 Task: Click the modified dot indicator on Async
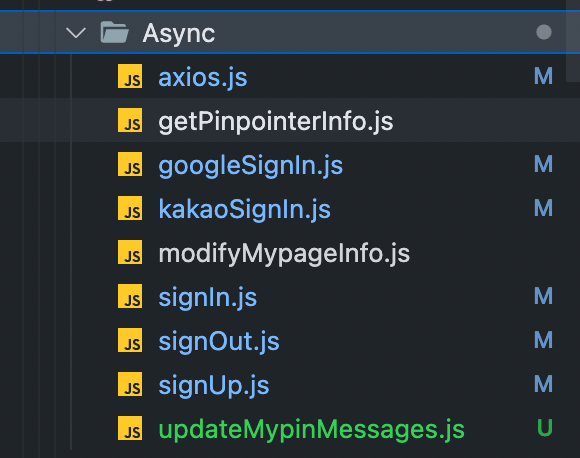point(544,32)
